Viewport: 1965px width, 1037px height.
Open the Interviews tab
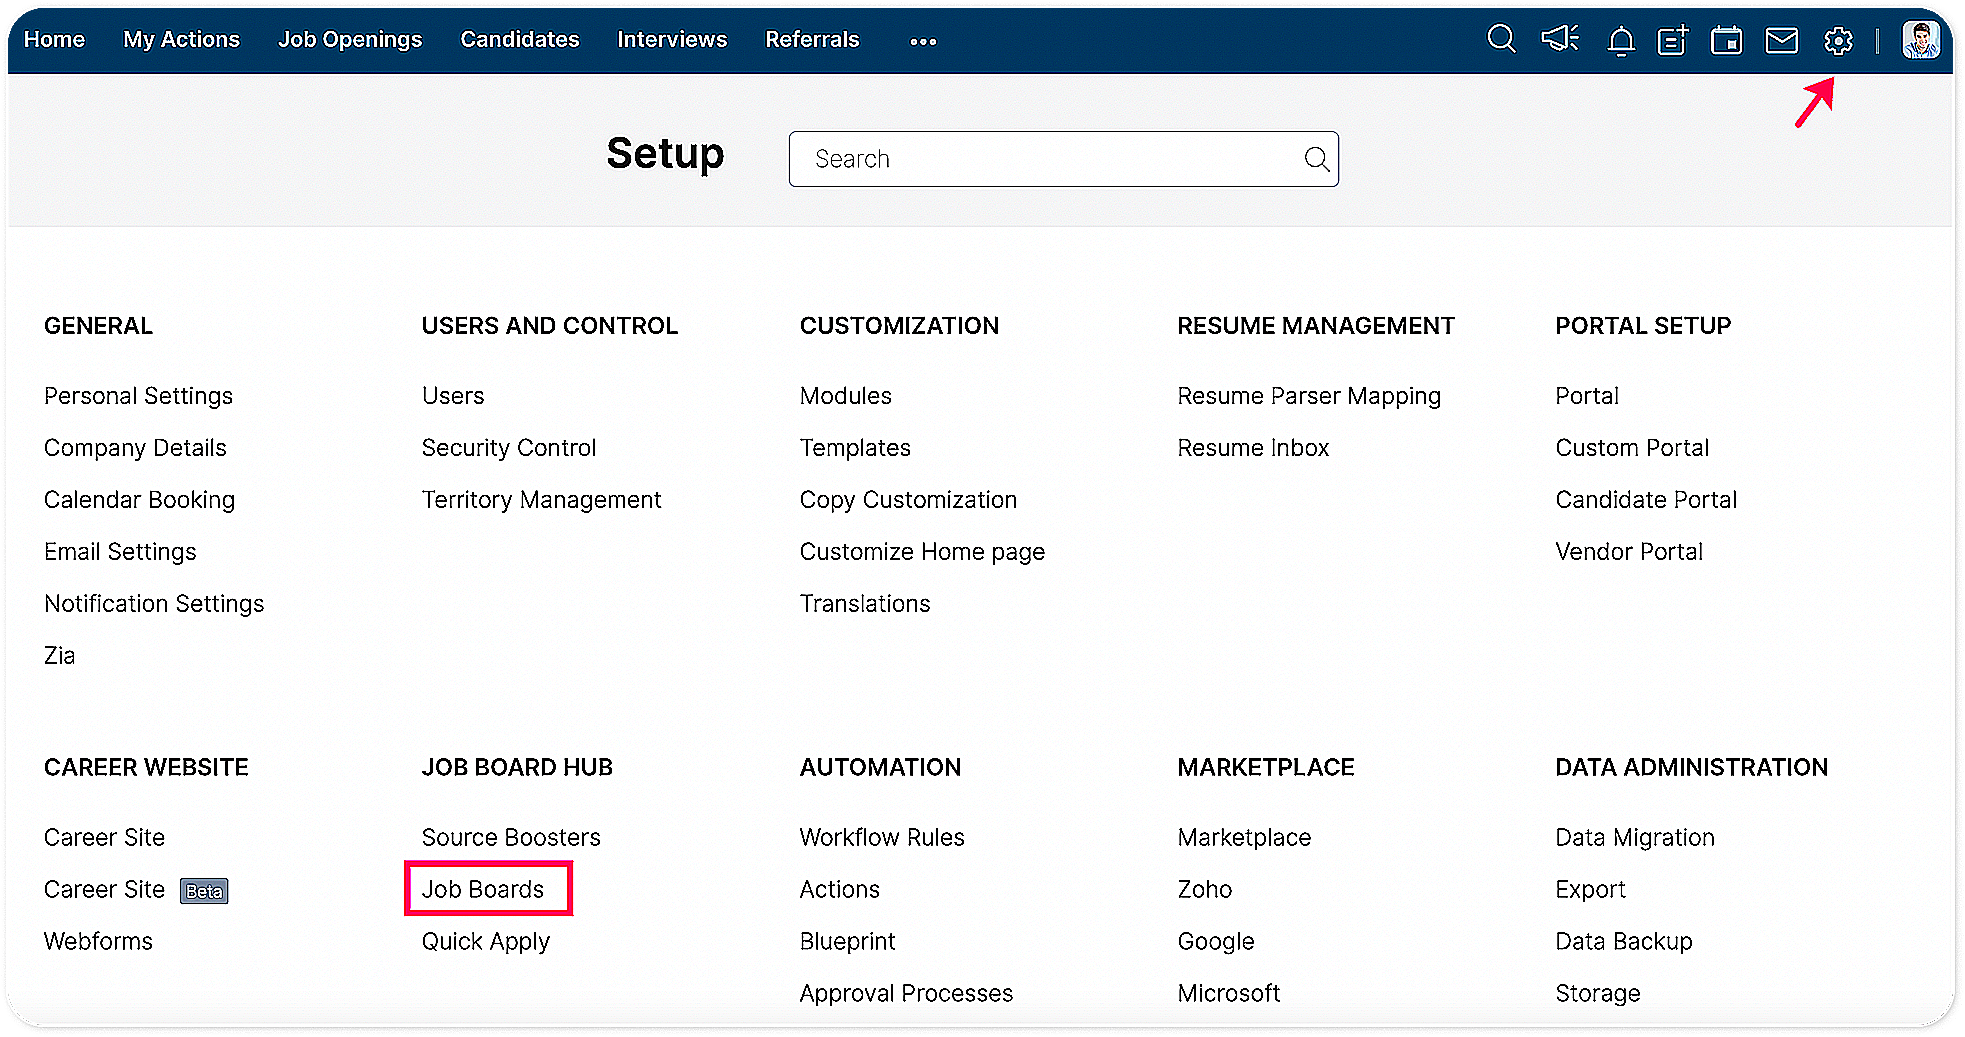[671, 39]
